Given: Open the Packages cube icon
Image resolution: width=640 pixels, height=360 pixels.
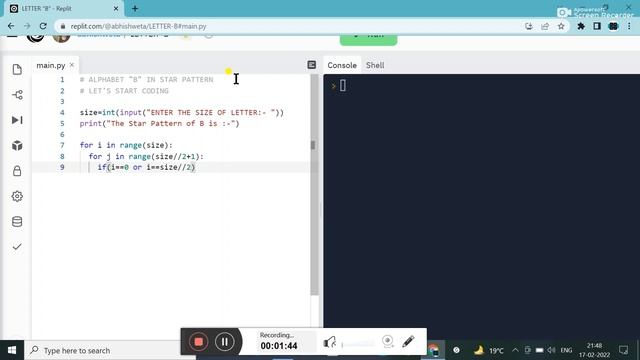Looking at the screenshot, I should pos(17,145).
